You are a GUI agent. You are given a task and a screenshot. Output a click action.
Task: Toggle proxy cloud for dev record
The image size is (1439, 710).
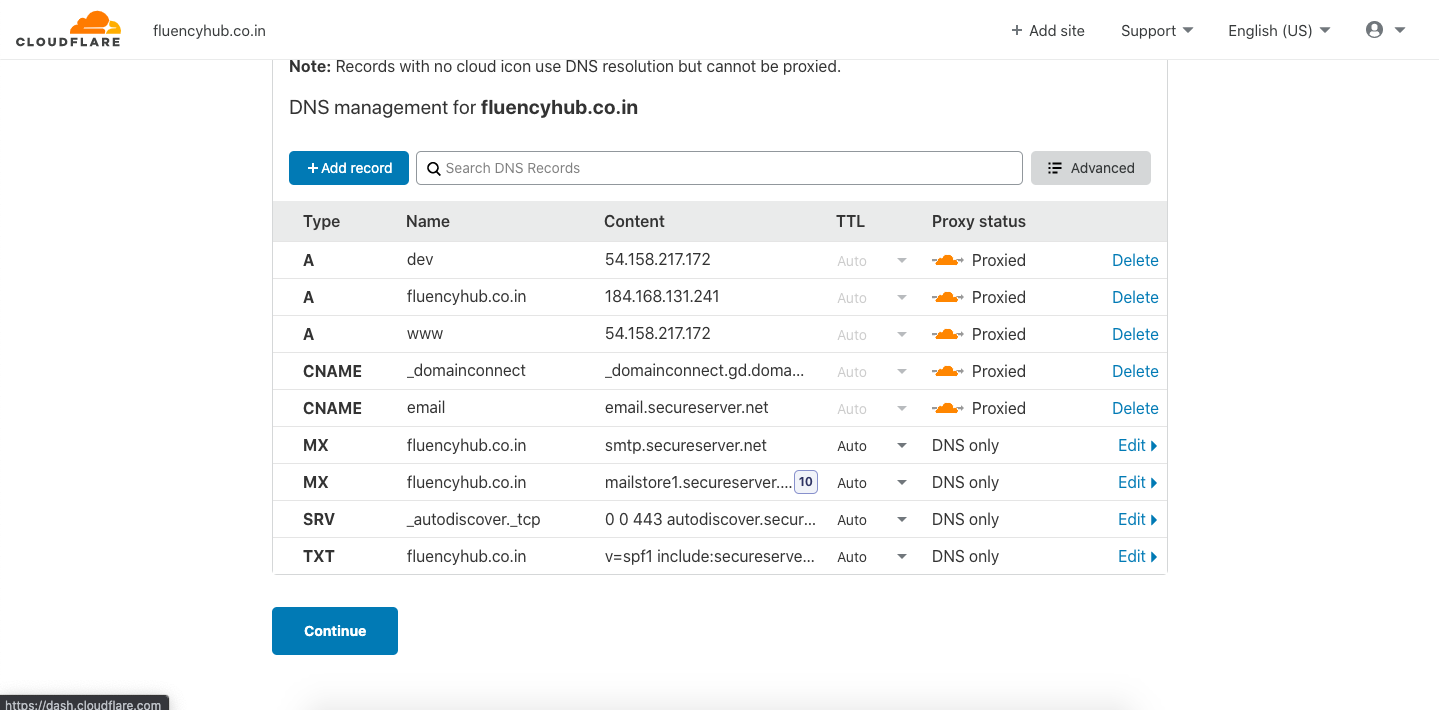(947, 260)
